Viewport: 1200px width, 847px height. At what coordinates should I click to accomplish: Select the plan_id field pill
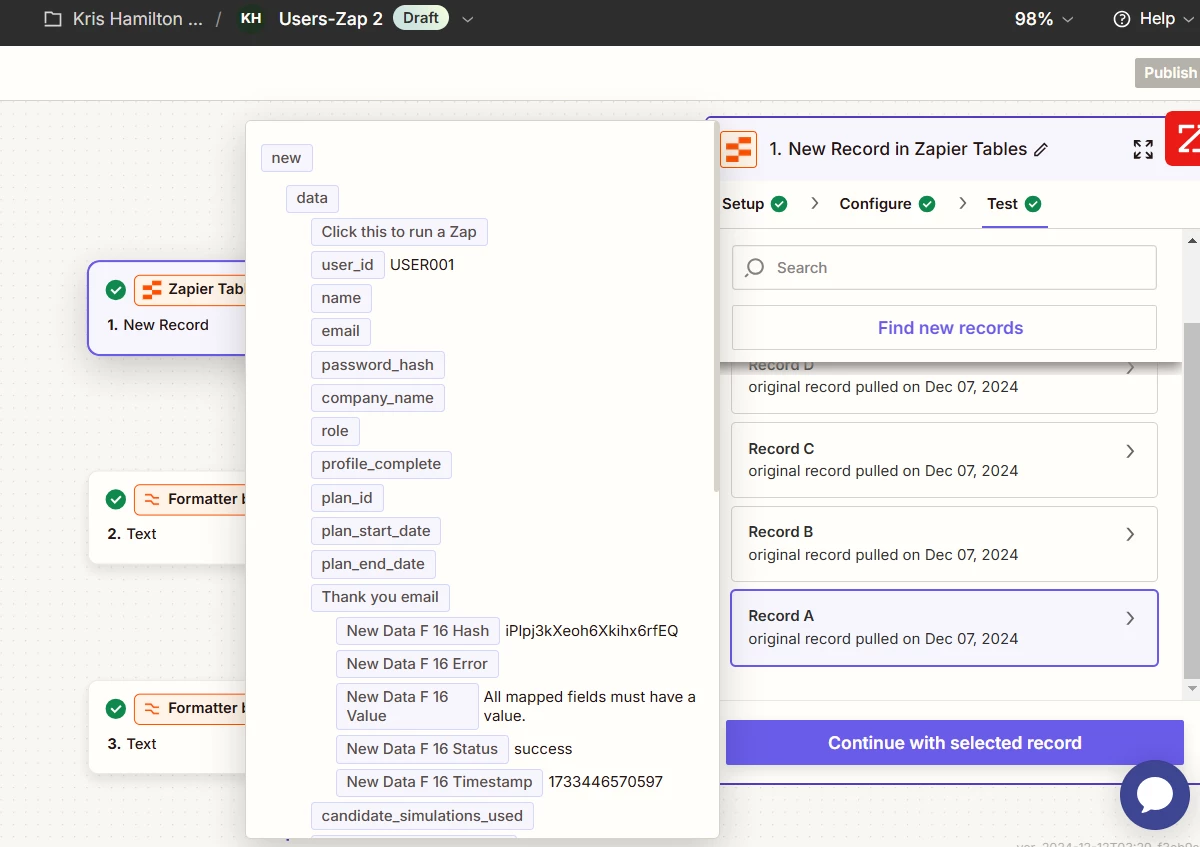tap(347, 498)
